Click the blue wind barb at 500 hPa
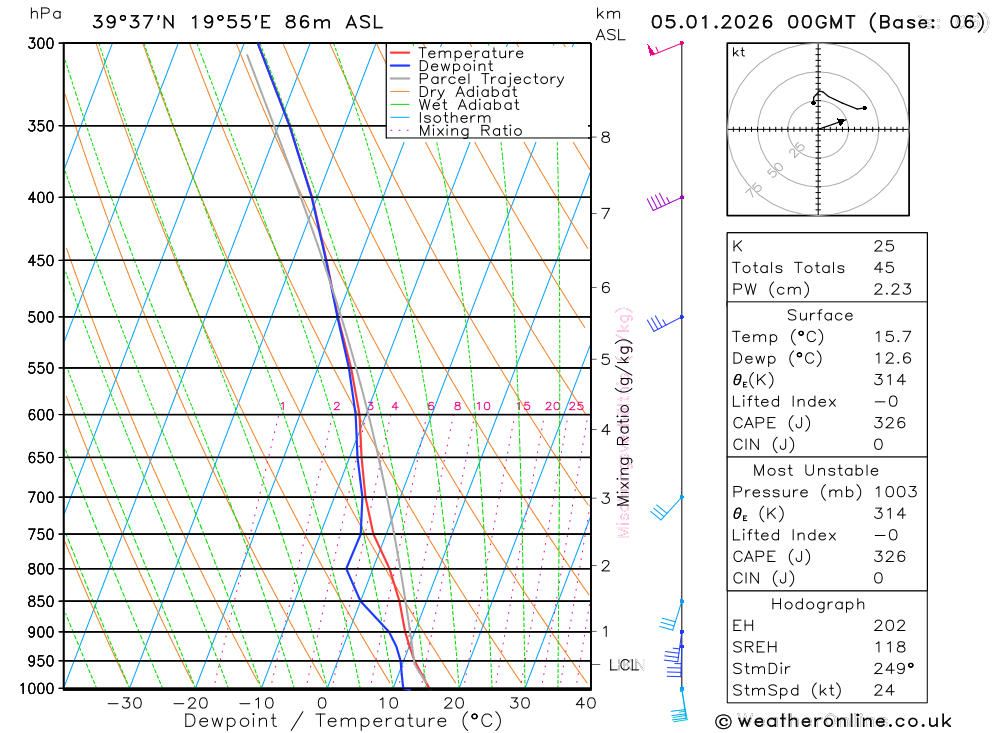The height and width of the screenshot is (733, 1000). [x=665, y=323]
